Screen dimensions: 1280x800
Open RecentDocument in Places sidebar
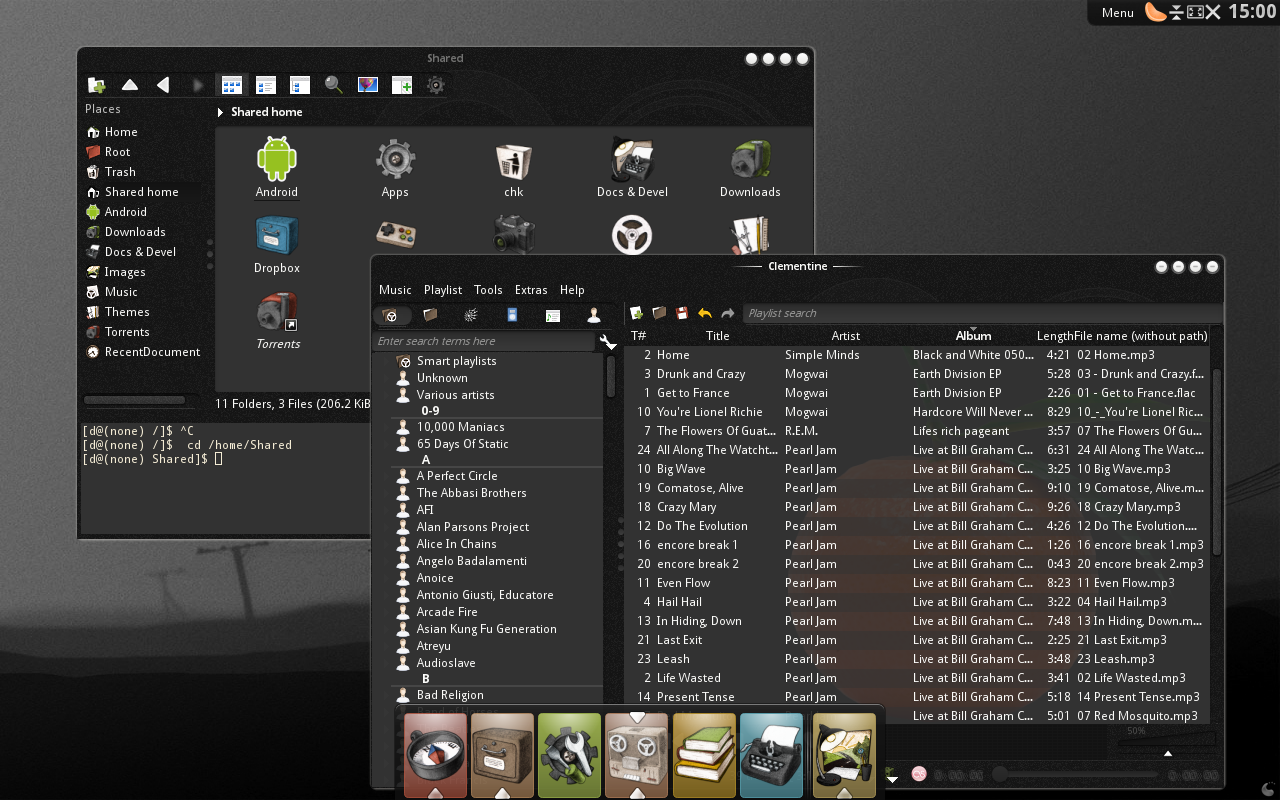152,352
